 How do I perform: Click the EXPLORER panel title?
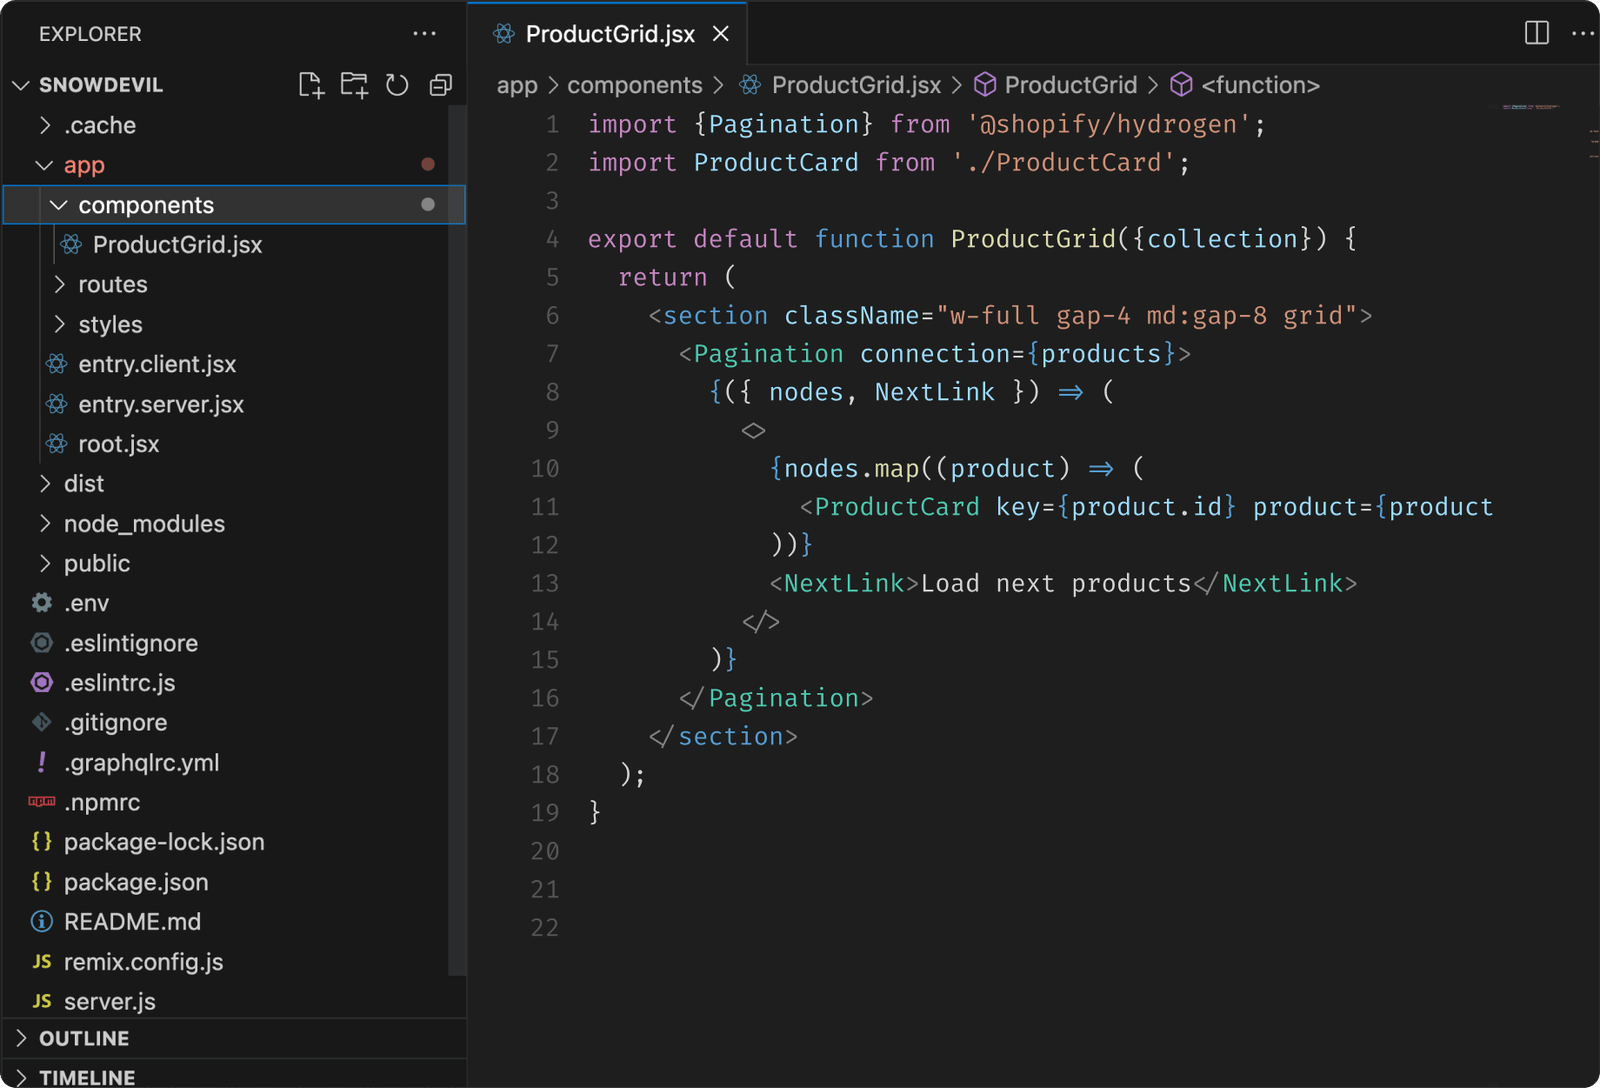(90, 34)
